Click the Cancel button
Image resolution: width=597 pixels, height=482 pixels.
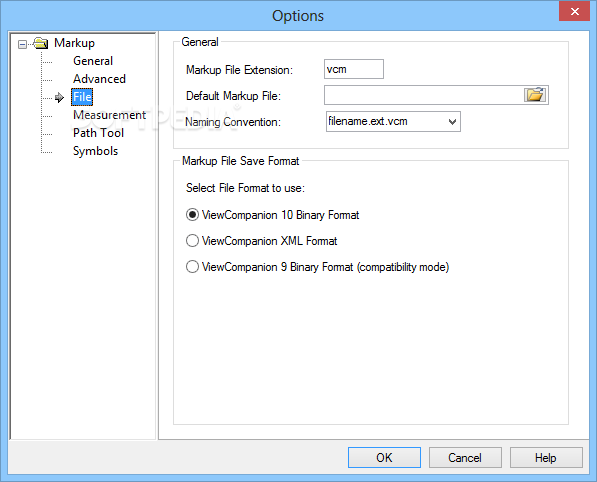tap(465, 457)
